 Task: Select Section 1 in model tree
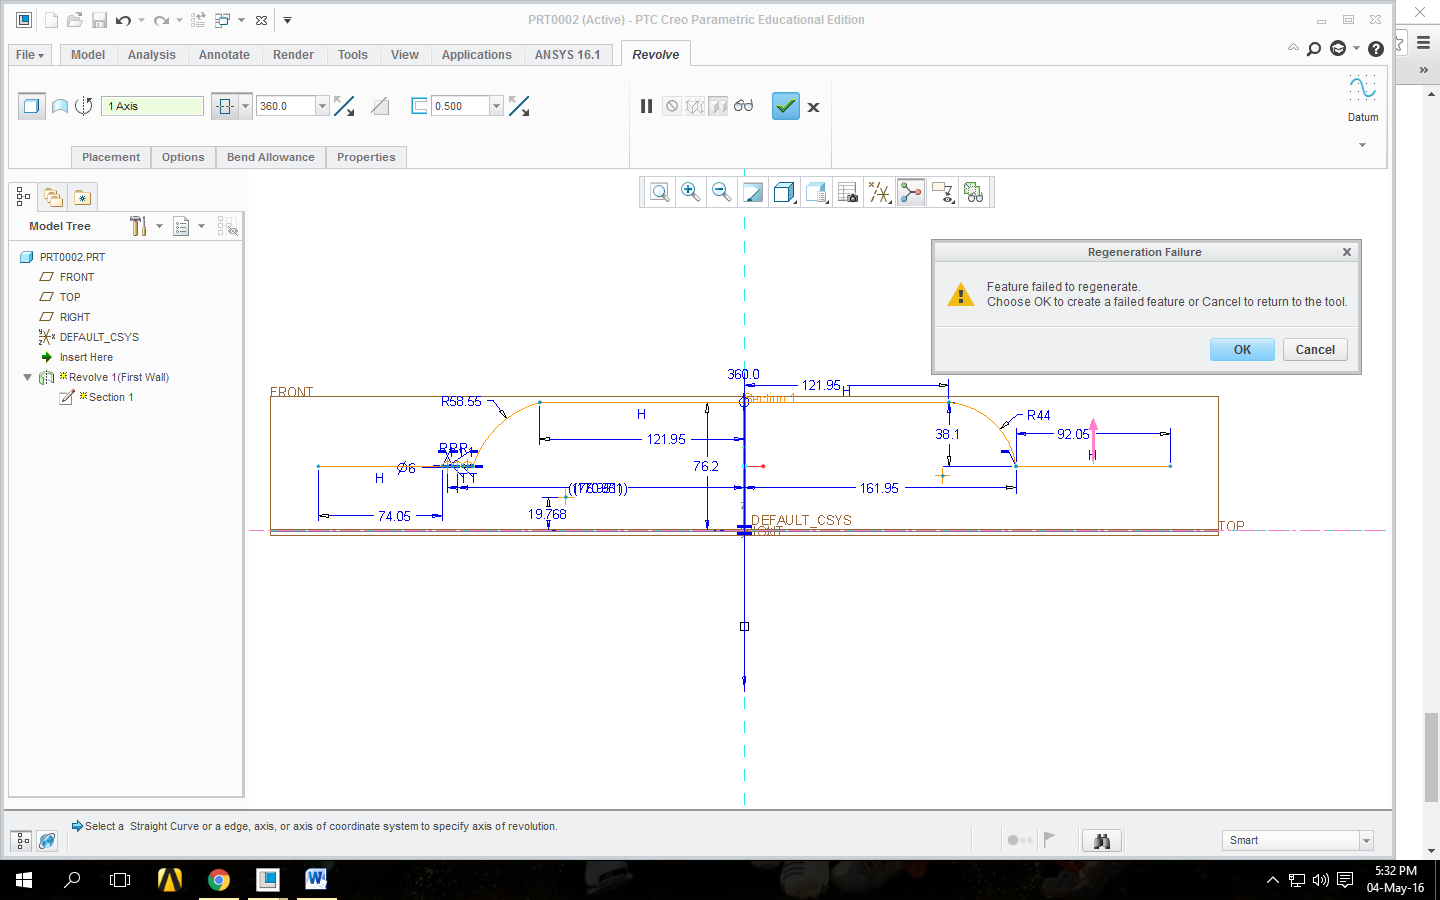tap(110, 397)
